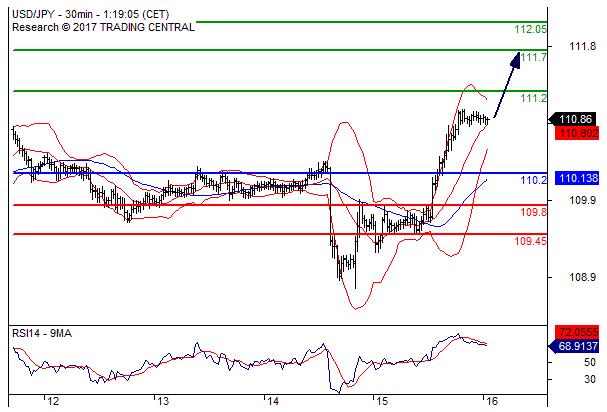Select the 111.7 resistance level label
The width and height of the screenshot is (607, 412).
click(x=533, y=57)
